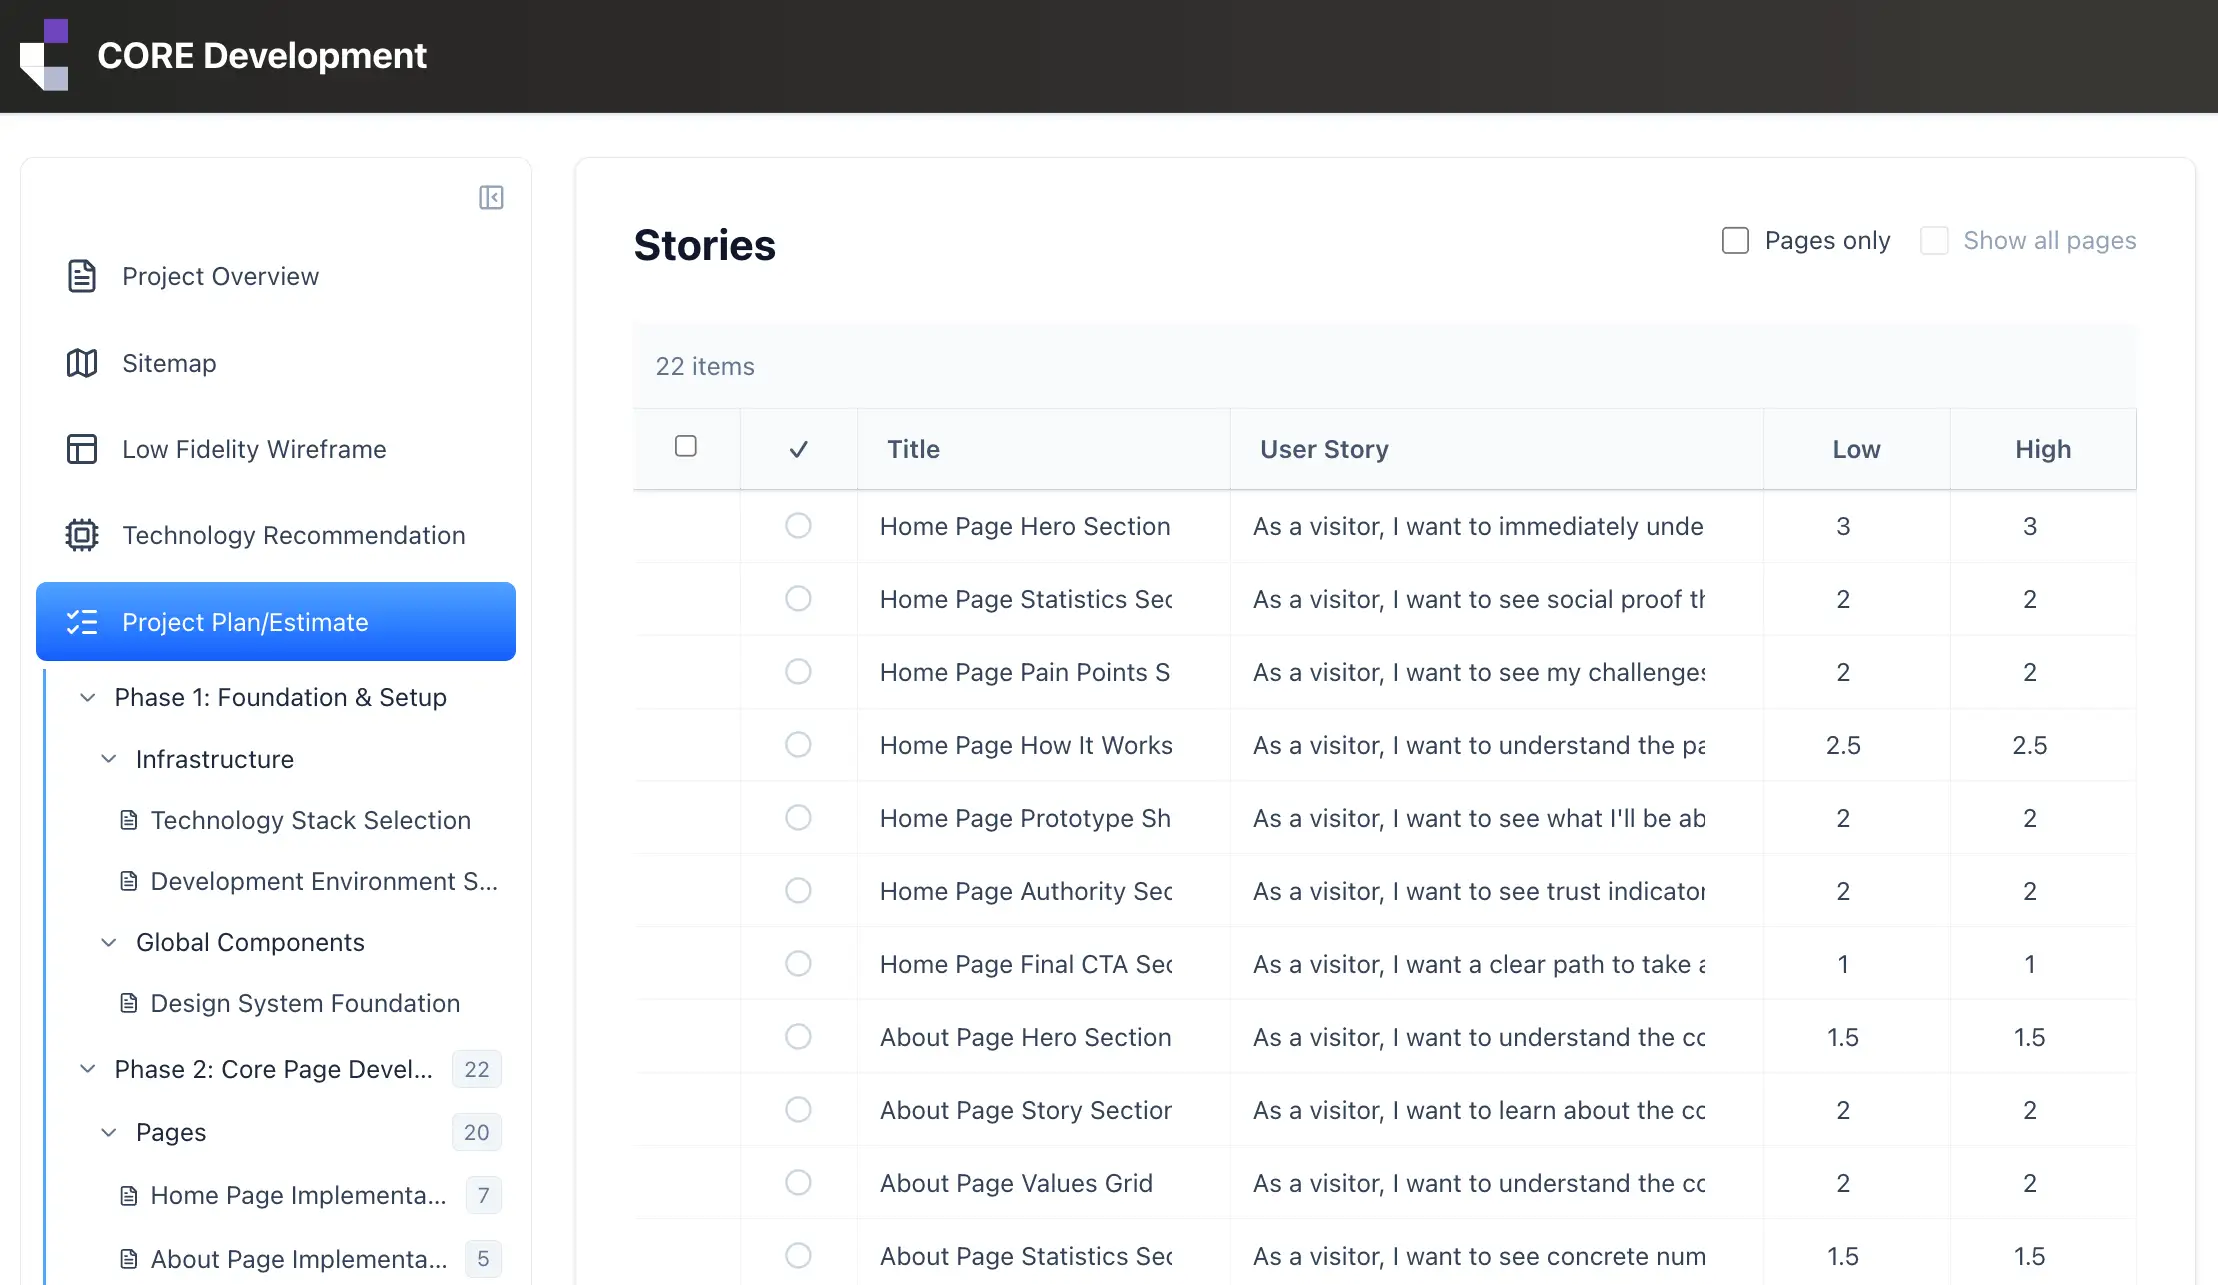Click the Show all pages link
Screen dimensions: 2218x1285
pos(2050,240)
